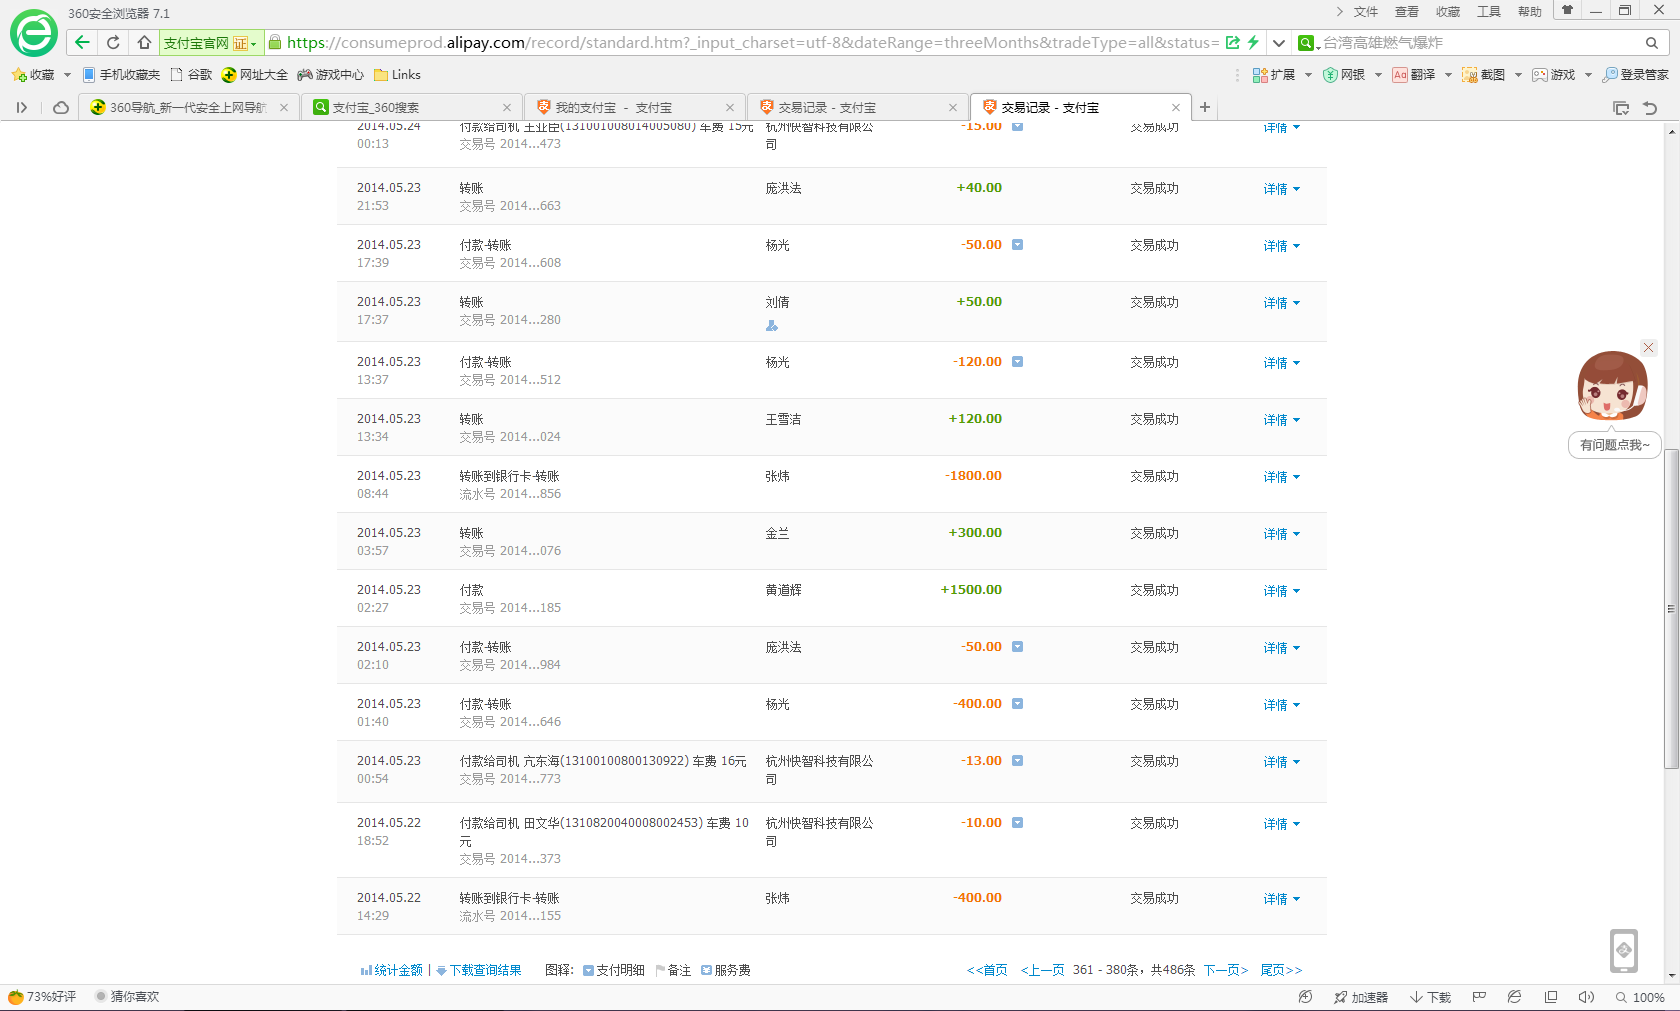This screenshot has height=1011, width=1680.
Task: Click the contact icon under 刘倩
Action: (x=771, y=326)
